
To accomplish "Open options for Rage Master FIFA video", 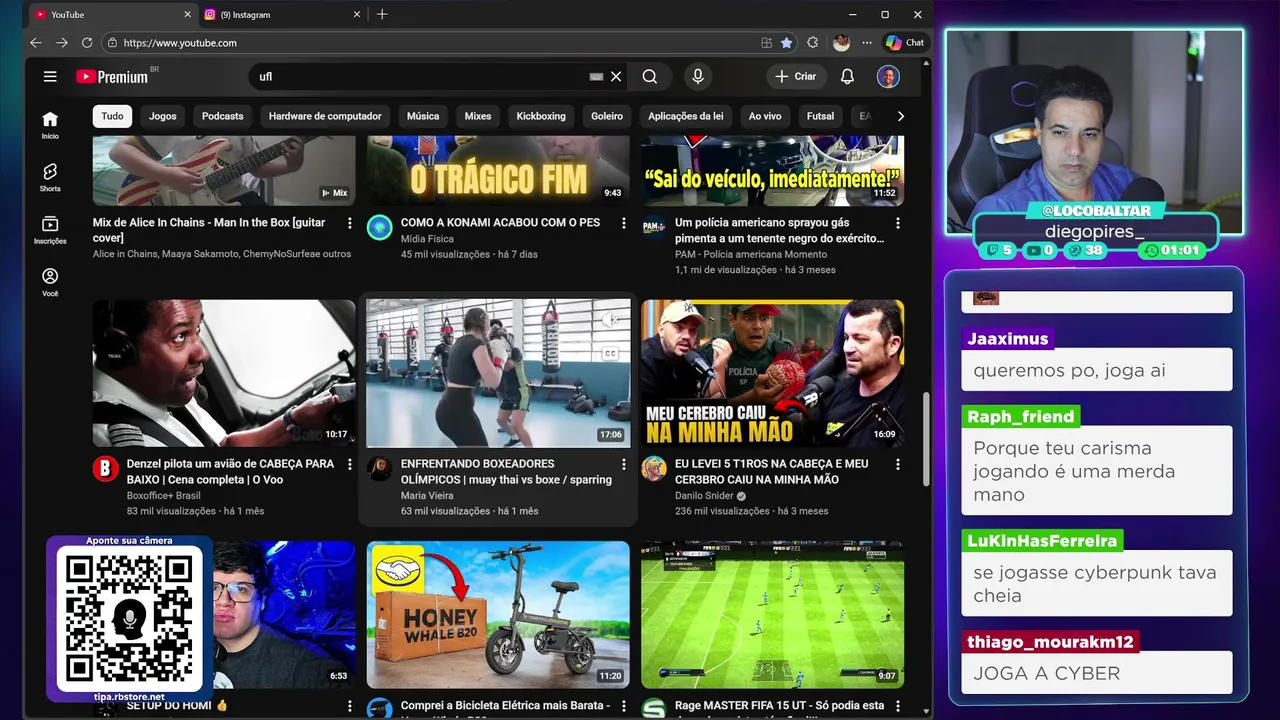I will [x=897, y=706].
